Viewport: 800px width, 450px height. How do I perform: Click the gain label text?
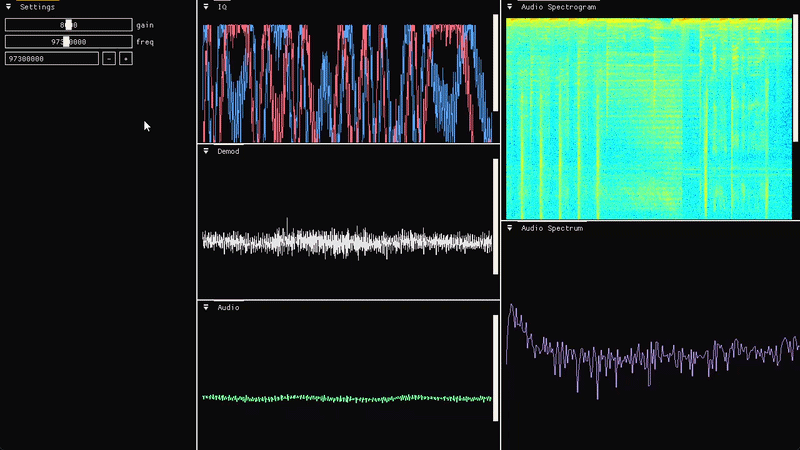(x=145, y=25)
